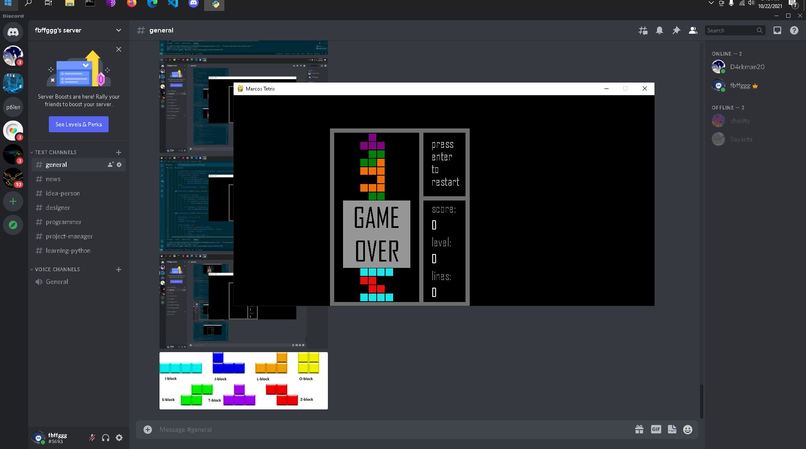806x449 pixels.
Task: Click GAME OVER banner in Tetris window
Action: [376, 234]
